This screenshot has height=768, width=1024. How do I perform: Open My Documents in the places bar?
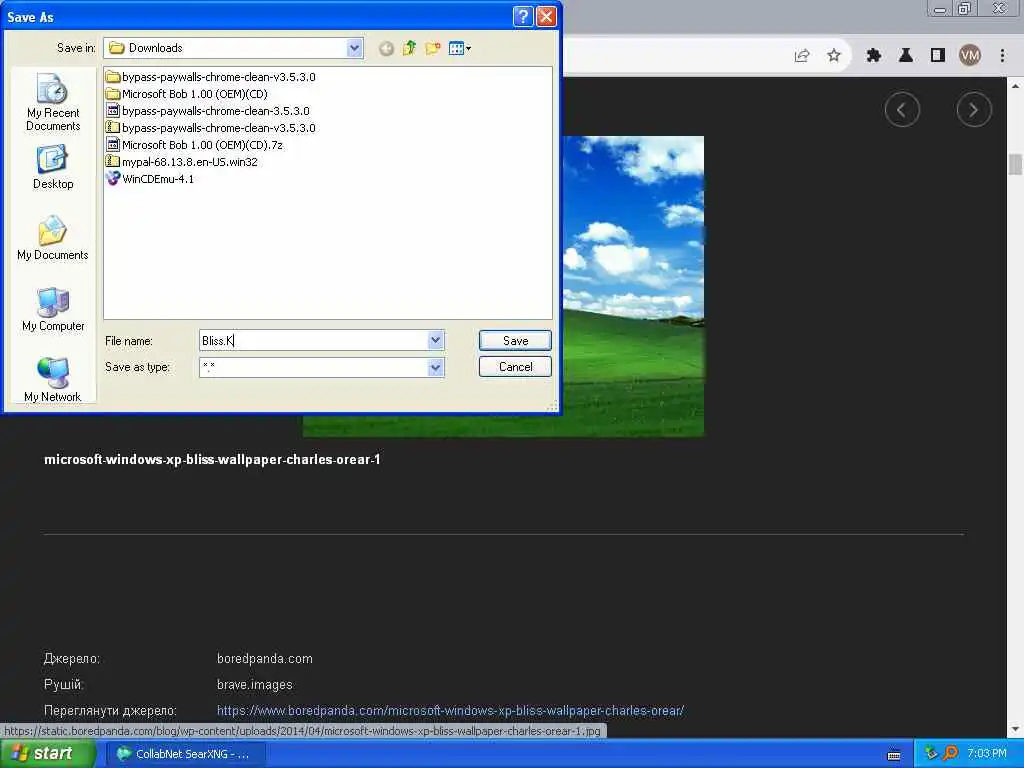point(53,238)
